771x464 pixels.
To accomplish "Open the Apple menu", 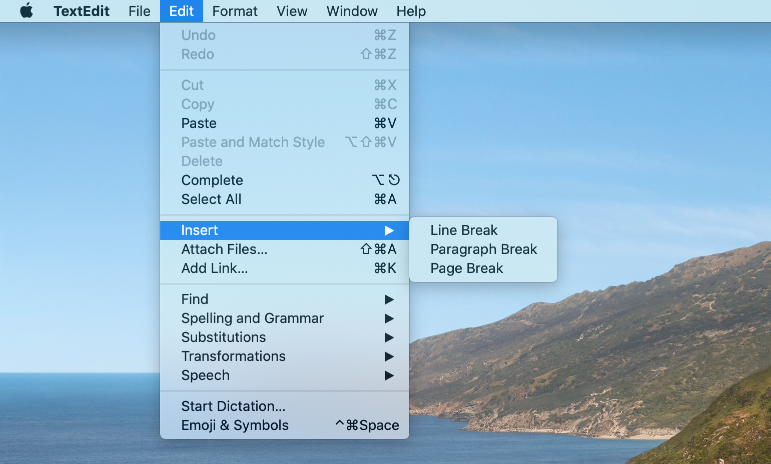I will 27,11.
